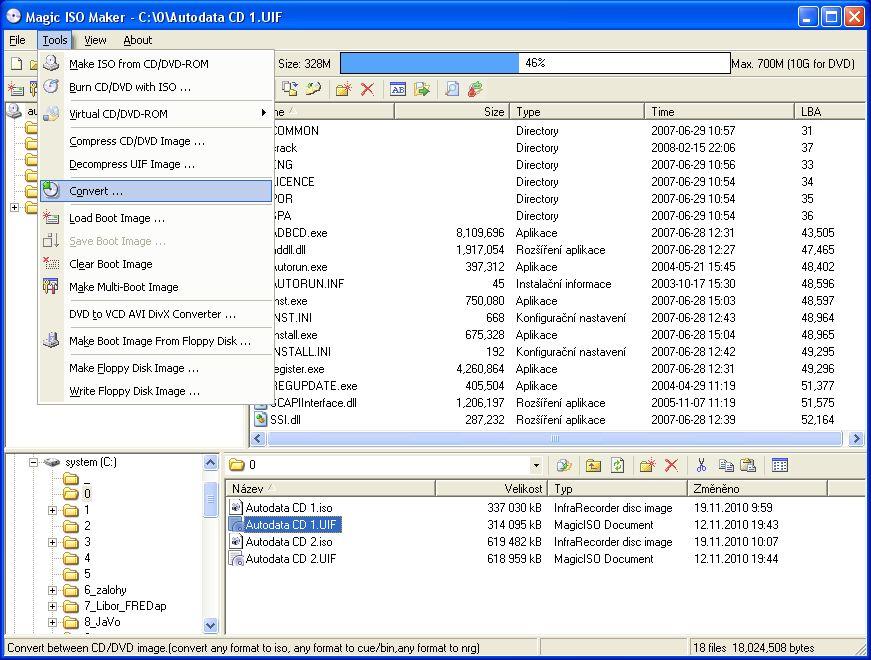Open the File menu
Image resolution: width=871 pixels, height=660 pixels.
click(17, 40)
